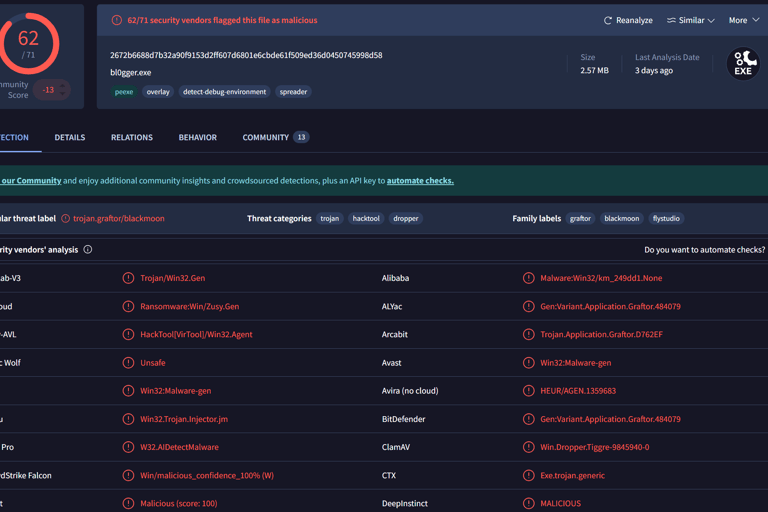Click the DeepInstinct vendor name
The width and height of the screenshot is (768, 512).
tap(405, 504)
